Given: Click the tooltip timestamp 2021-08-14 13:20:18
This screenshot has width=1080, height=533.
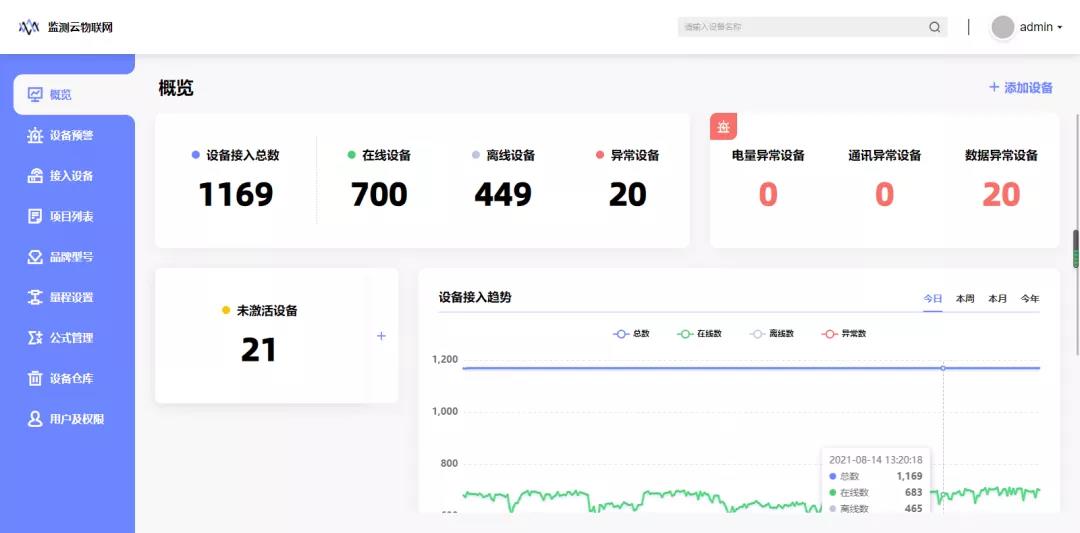Looking at the screenshot, I should 875,459.
